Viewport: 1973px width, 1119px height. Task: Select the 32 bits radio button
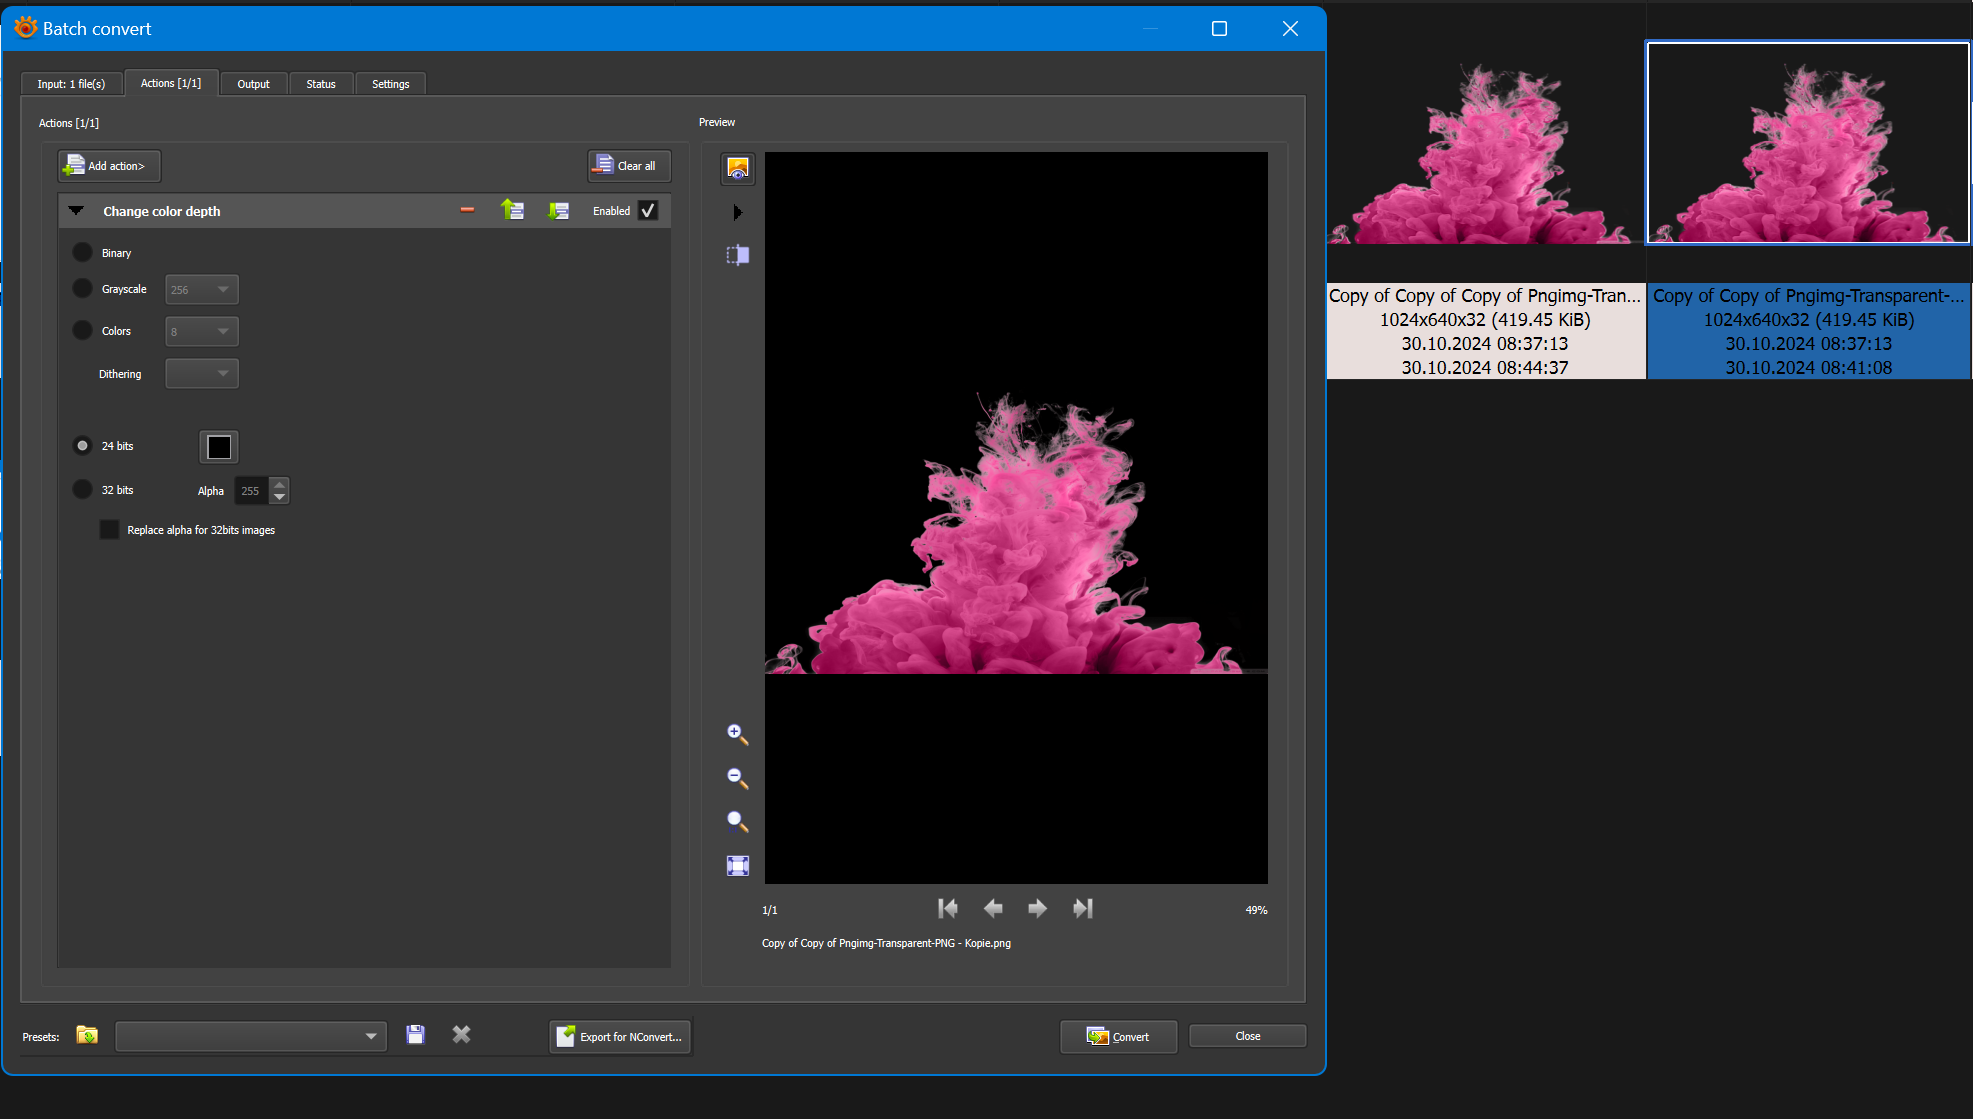[x=82, y=490]
